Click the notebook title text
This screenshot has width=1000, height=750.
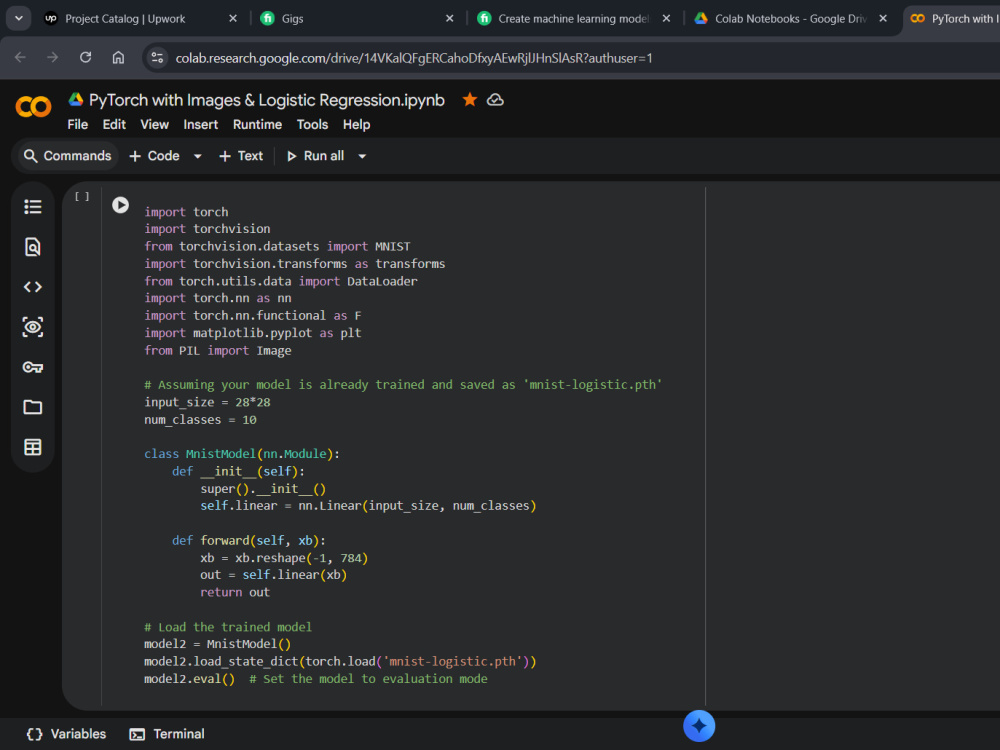point(267,100)
